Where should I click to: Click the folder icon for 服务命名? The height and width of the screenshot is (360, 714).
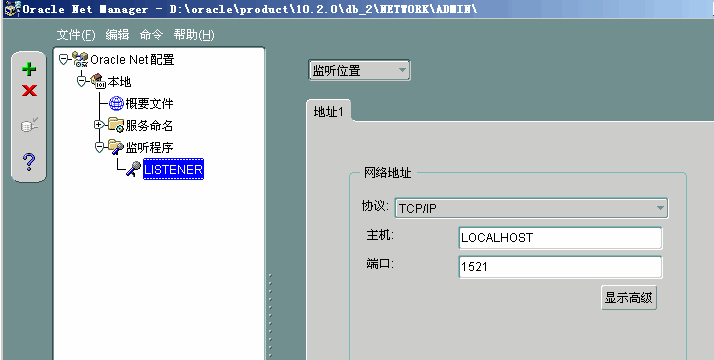pos(116,125)
